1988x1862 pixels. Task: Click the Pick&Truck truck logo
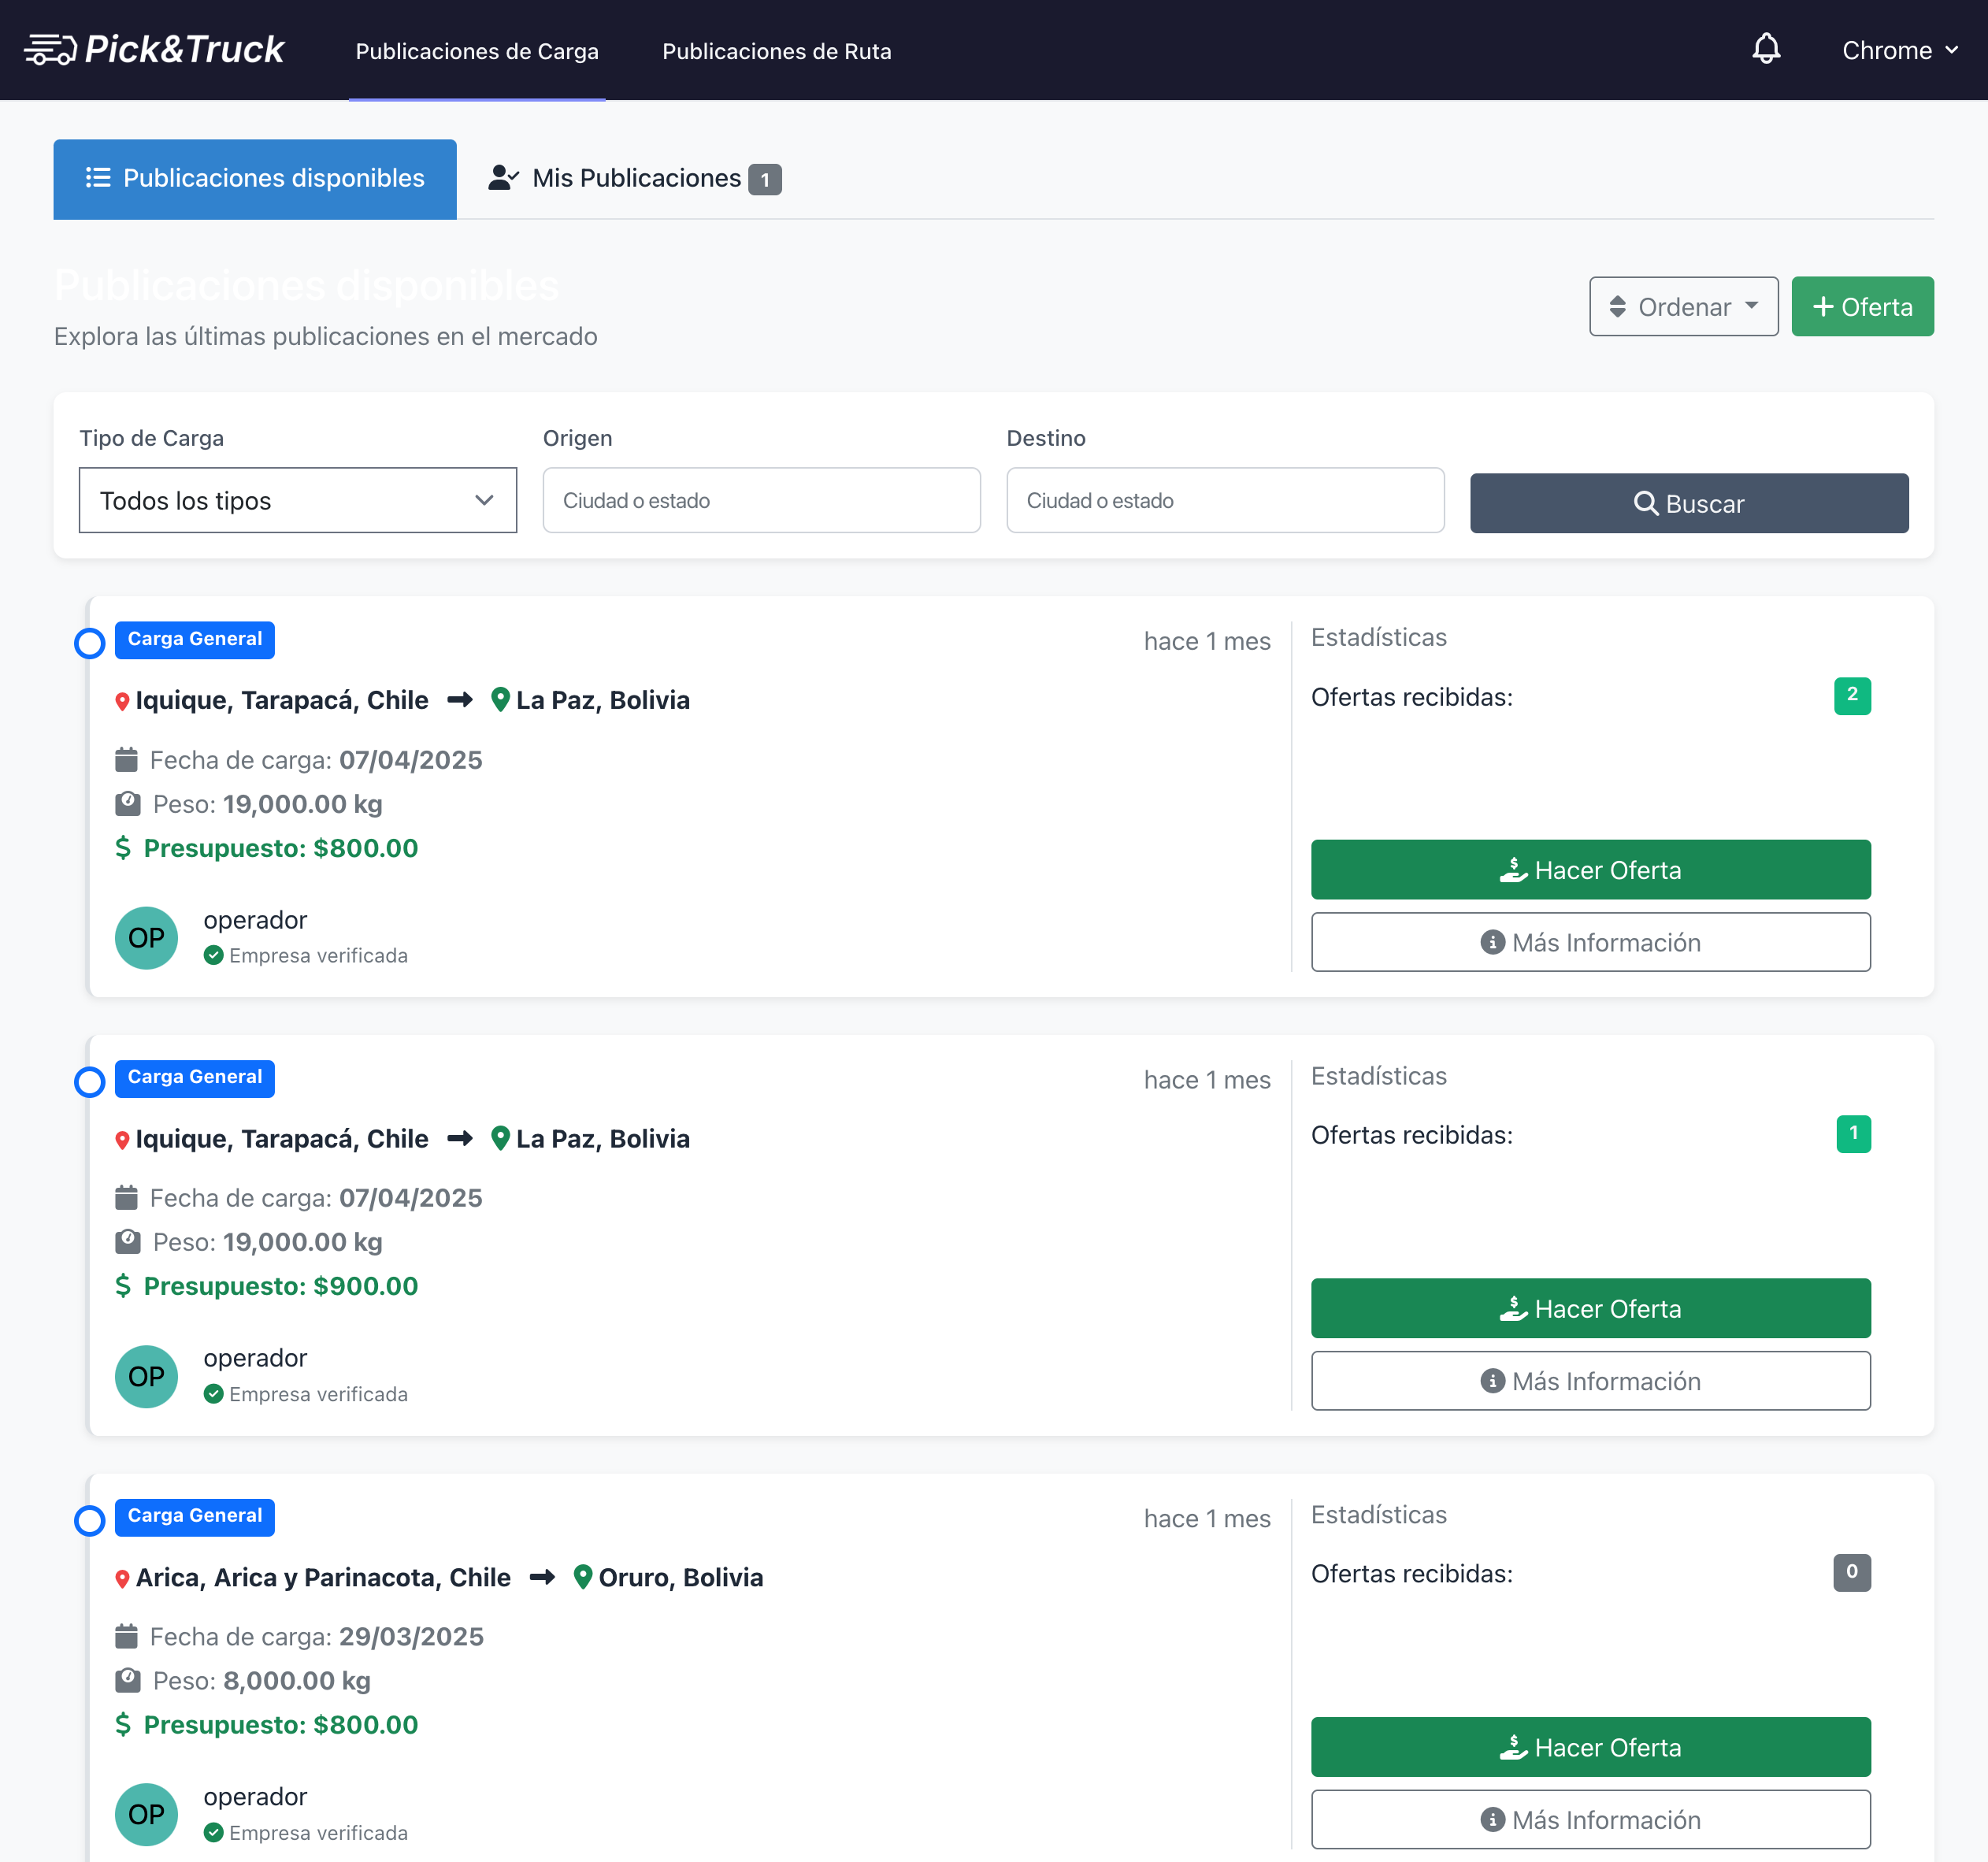click(x=50, y=49)
